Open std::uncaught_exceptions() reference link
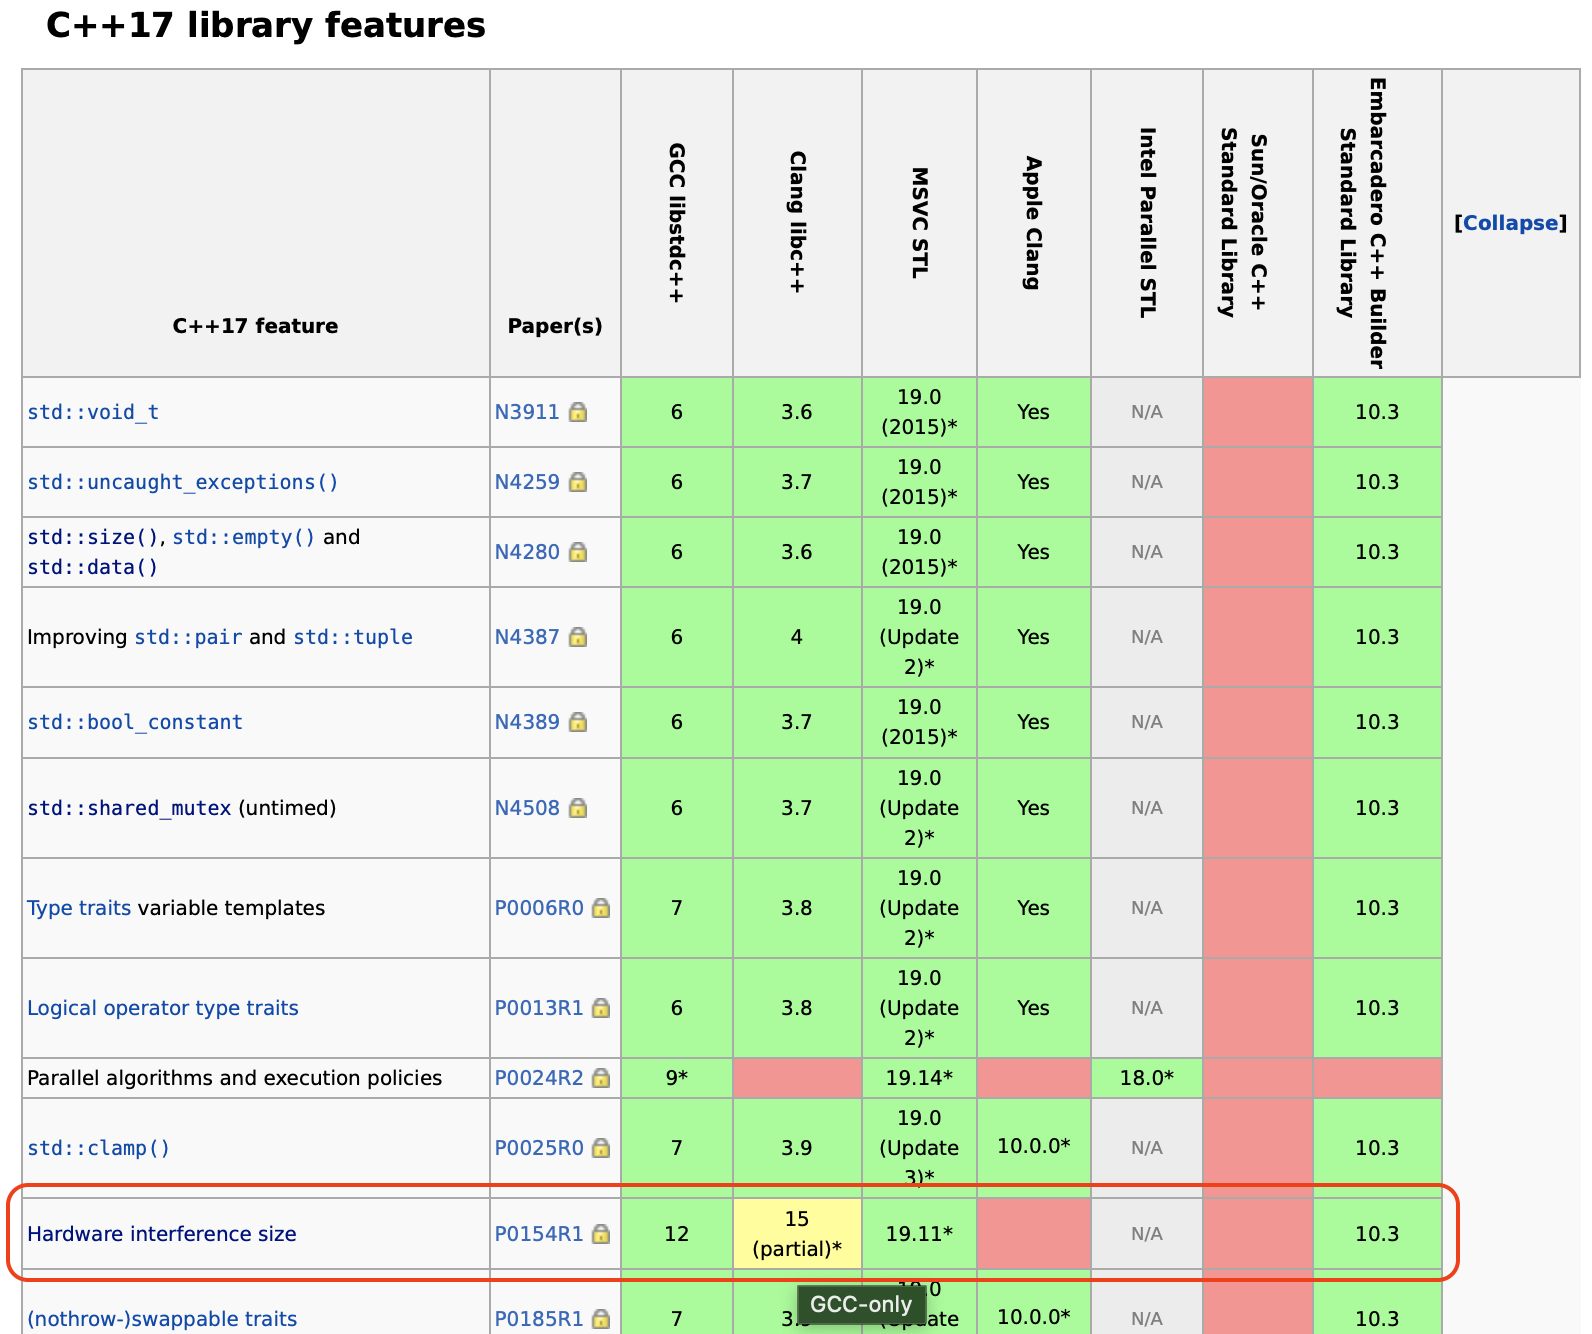 coord(183,482)
